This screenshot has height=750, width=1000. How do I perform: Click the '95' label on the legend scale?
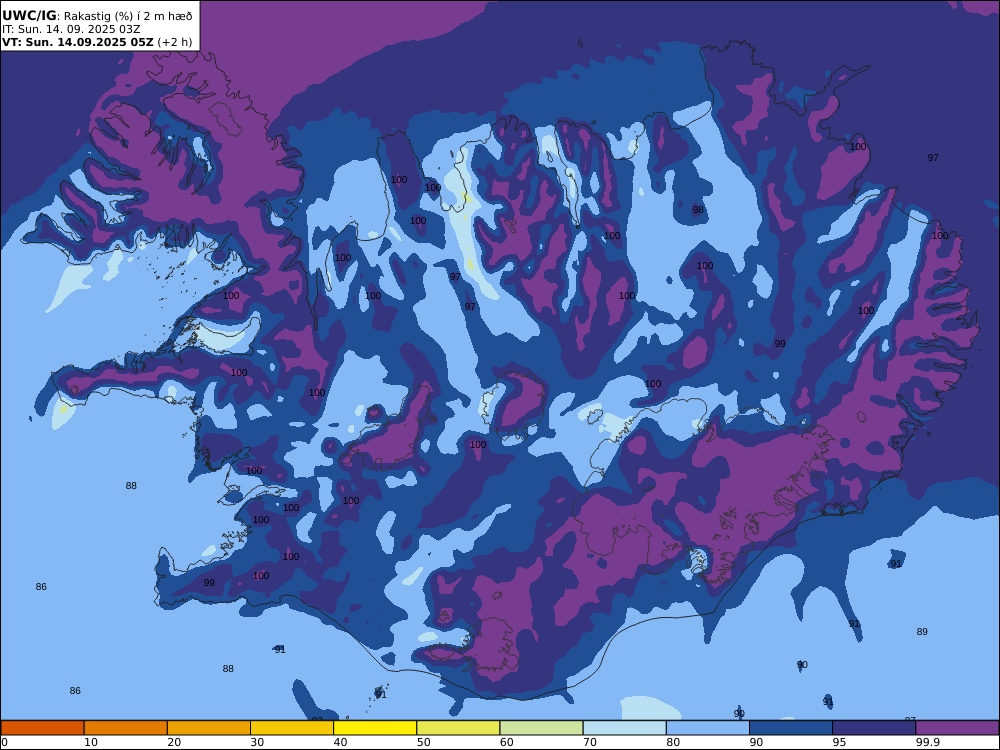pyautogui.click(x=841, y=742)
